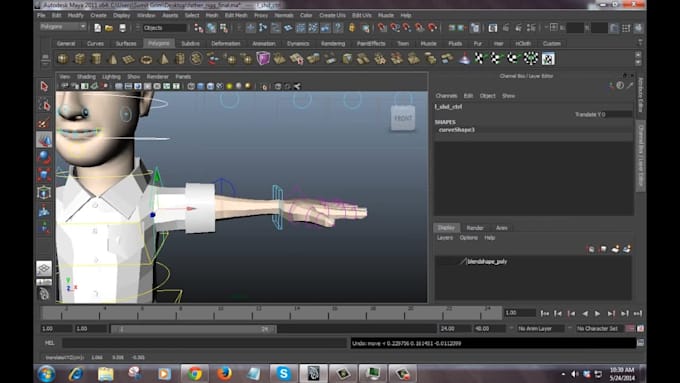Open Skype from the taskbar
Viewport: 680px width, 383px height.
click(x=283, y=373)
